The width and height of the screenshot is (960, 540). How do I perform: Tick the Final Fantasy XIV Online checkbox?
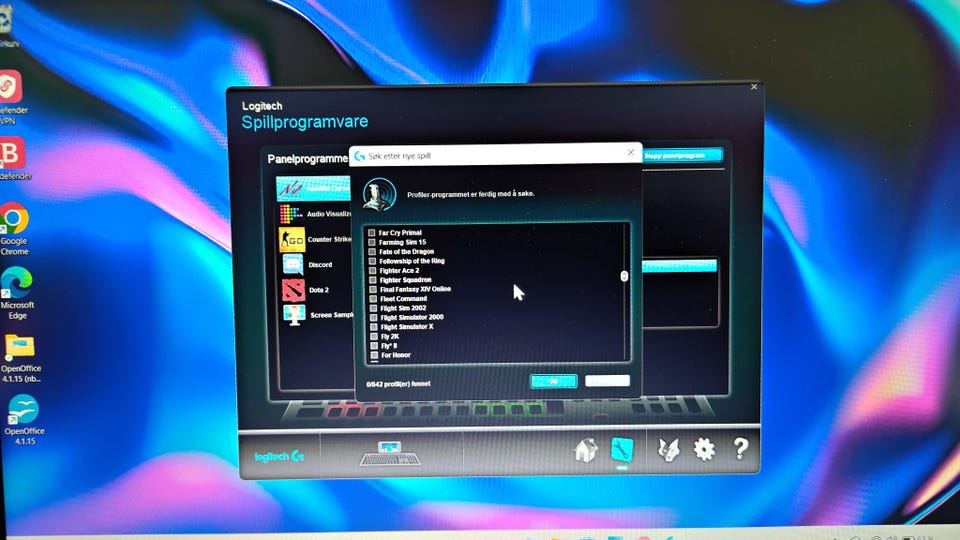tap(372, 289)
